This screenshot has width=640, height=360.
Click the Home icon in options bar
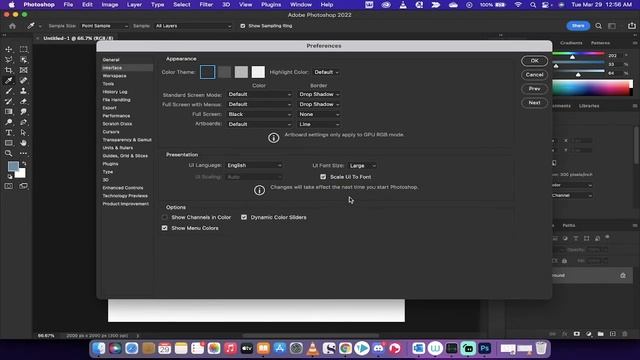coord(13,26)
